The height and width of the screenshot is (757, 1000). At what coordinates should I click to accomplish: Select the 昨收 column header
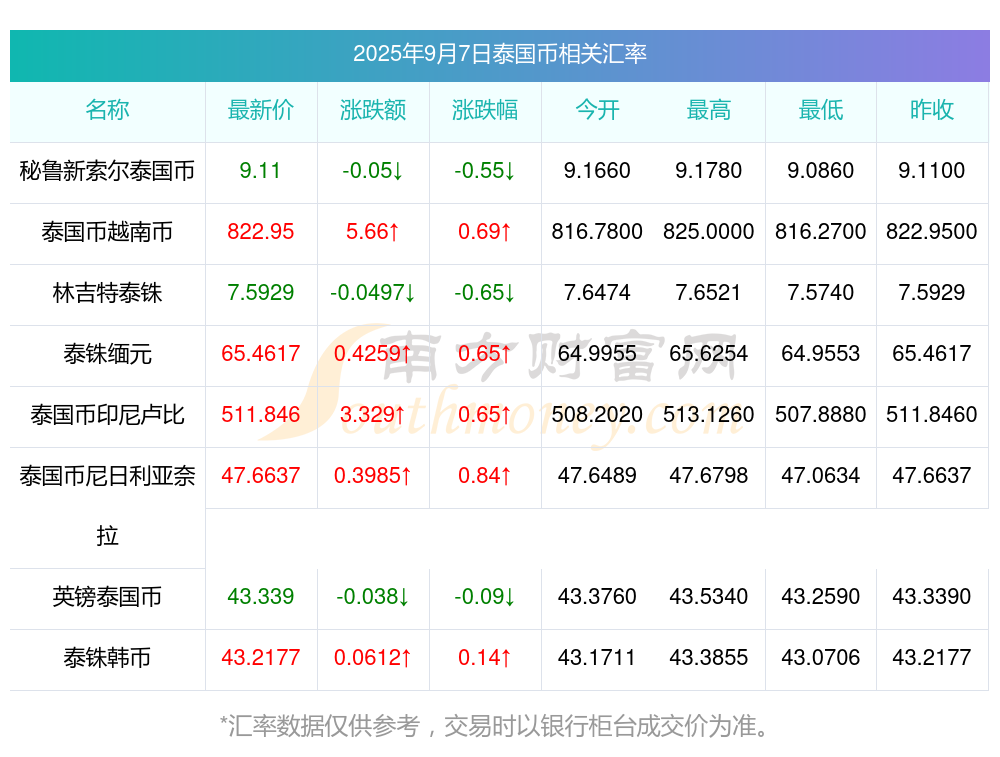pyautogui.click(x=932, y=110)
